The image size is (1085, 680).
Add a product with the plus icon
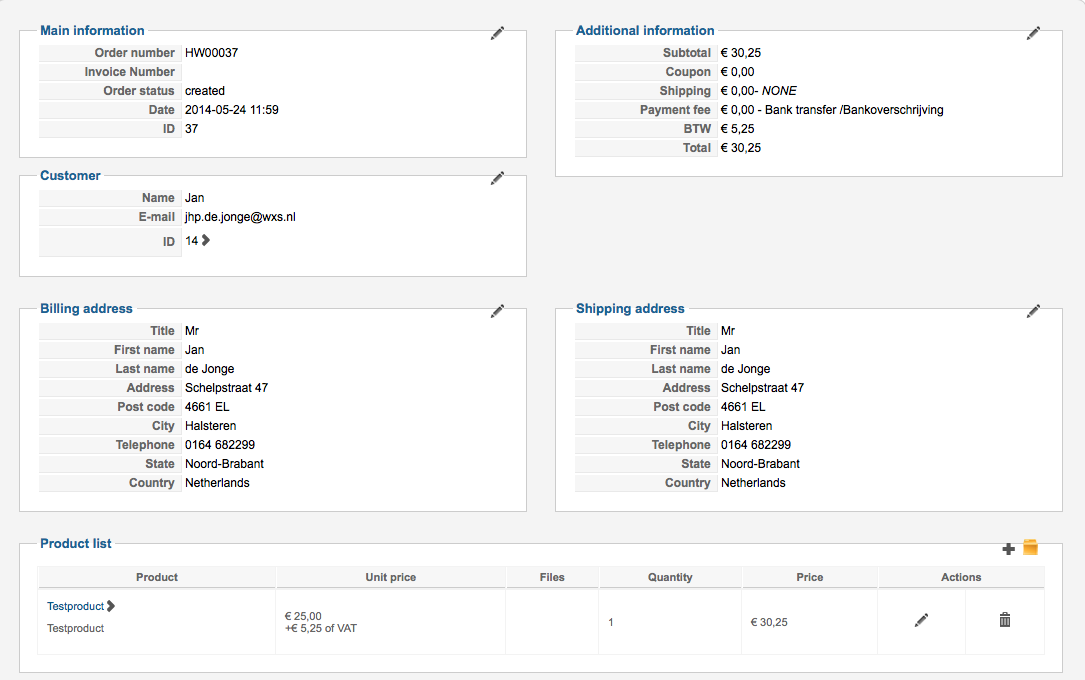[1008, 548]
